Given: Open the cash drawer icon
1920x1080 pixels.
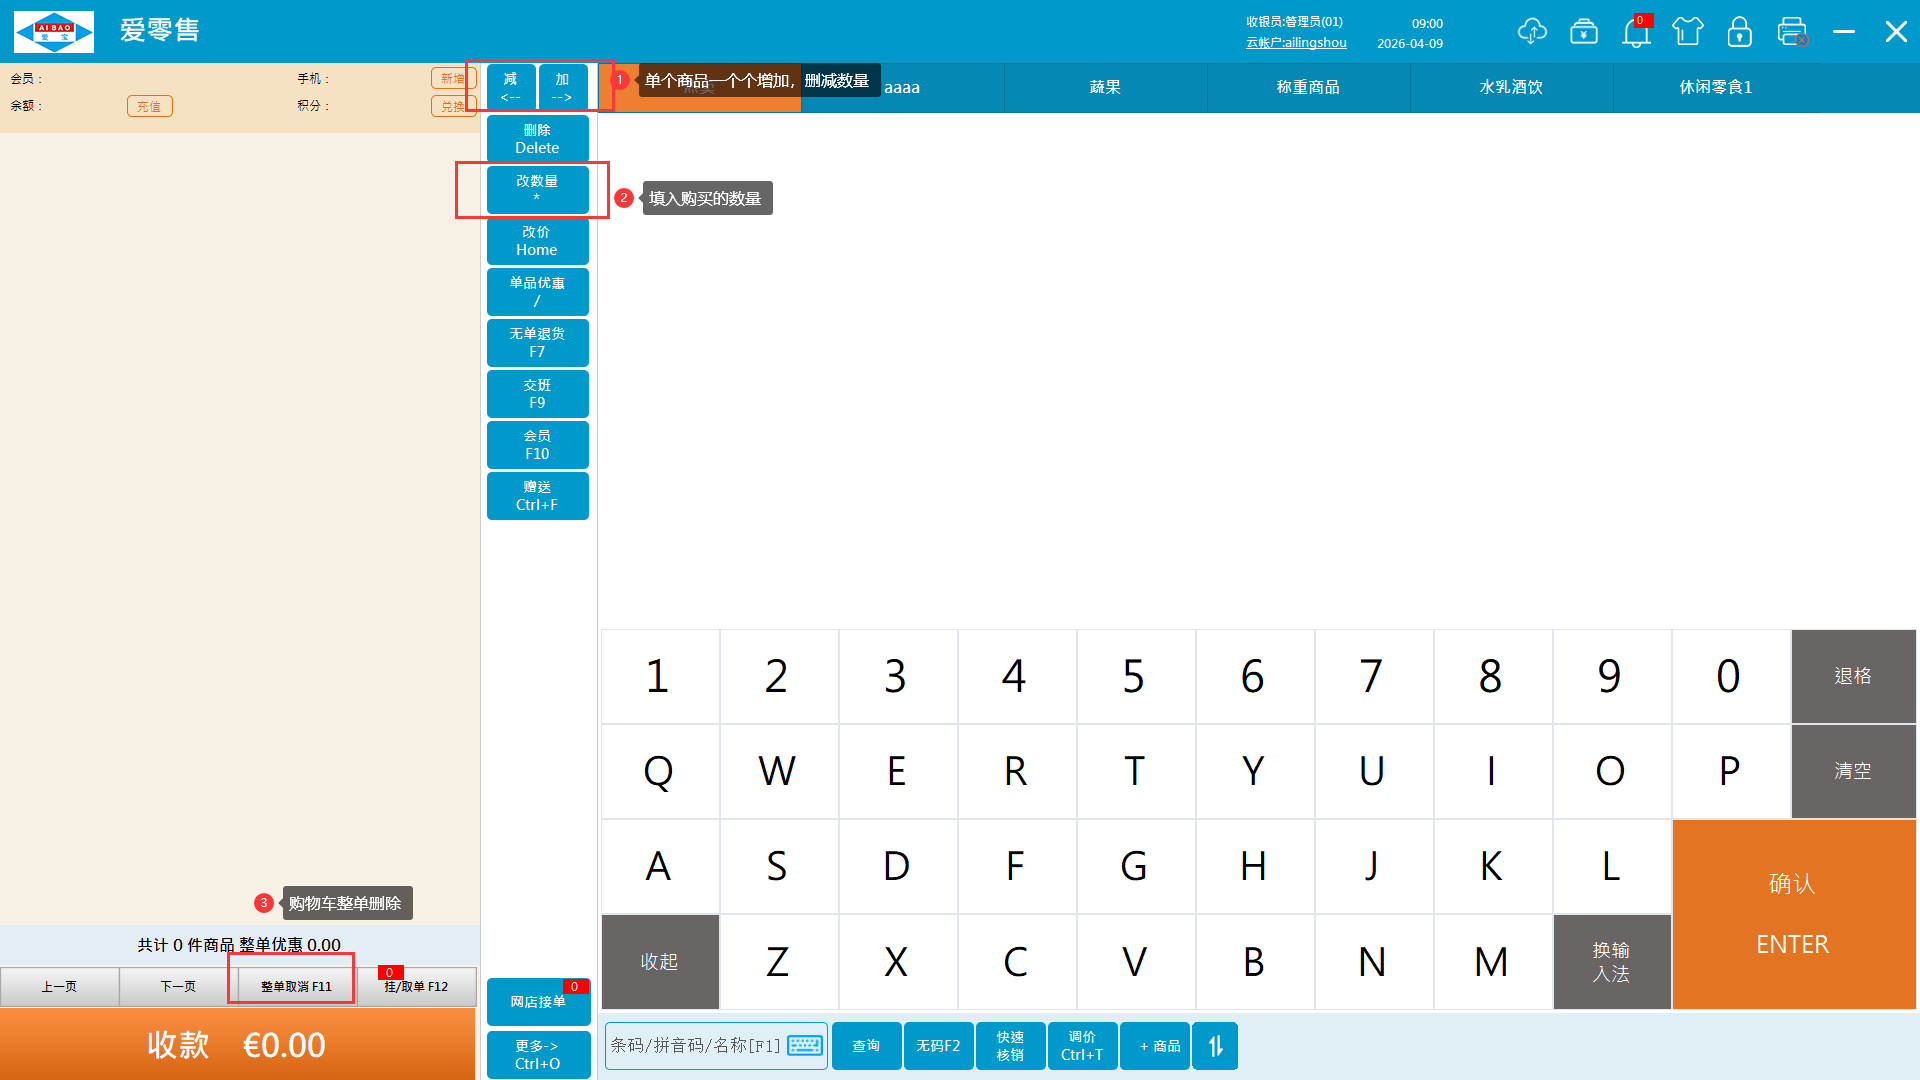Looking at the screenshot, I should [1584, 32].
